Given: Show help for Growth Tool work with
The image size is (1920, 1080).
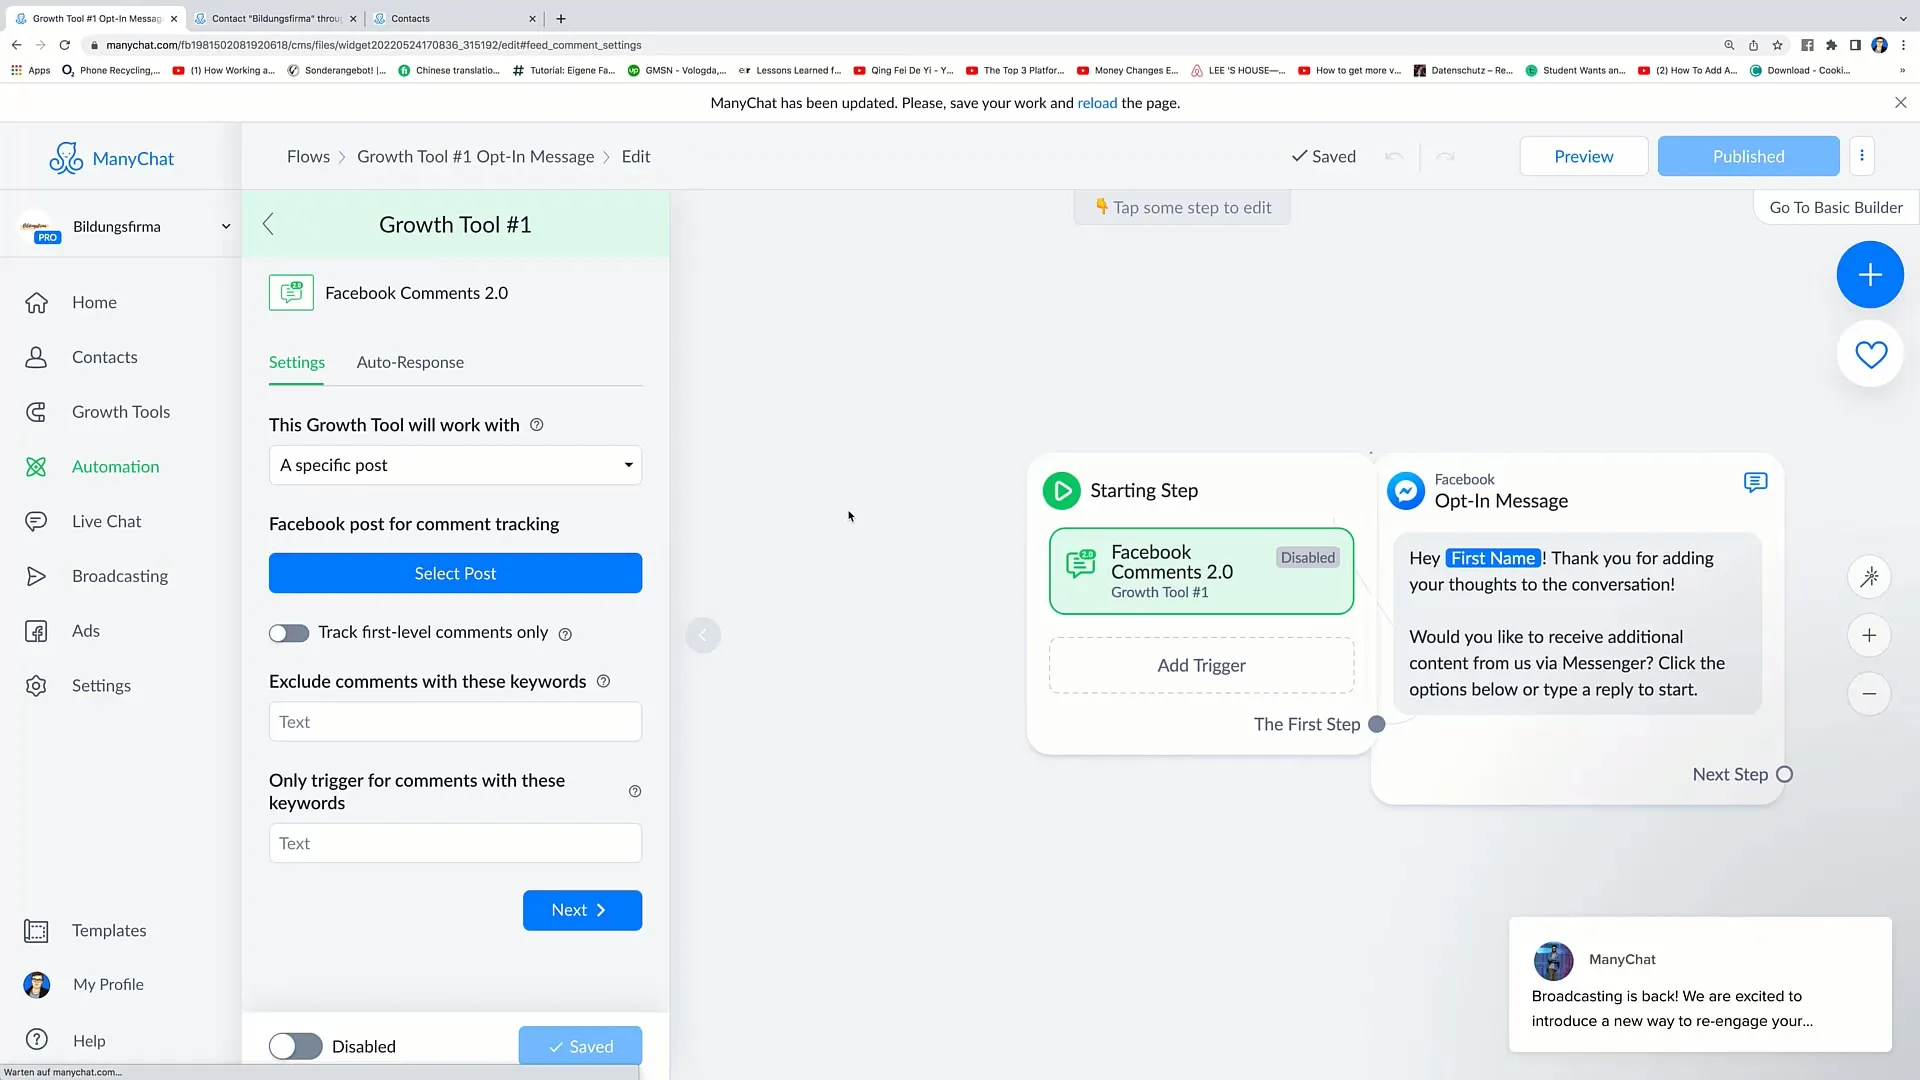Looking at the screenshot, I should [x=537, y=425].
